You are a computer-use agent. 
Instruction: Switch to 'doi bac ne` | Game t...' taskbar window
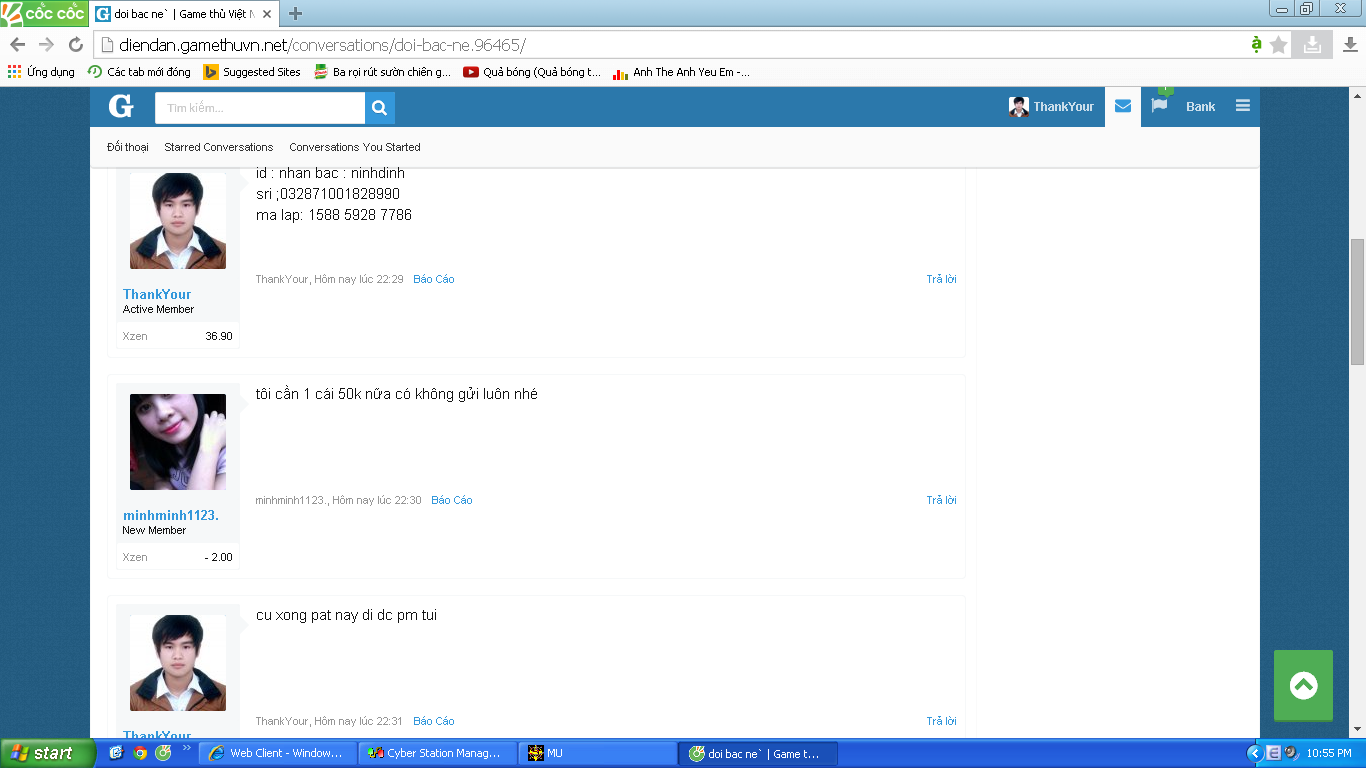click(x=758, y=753)
